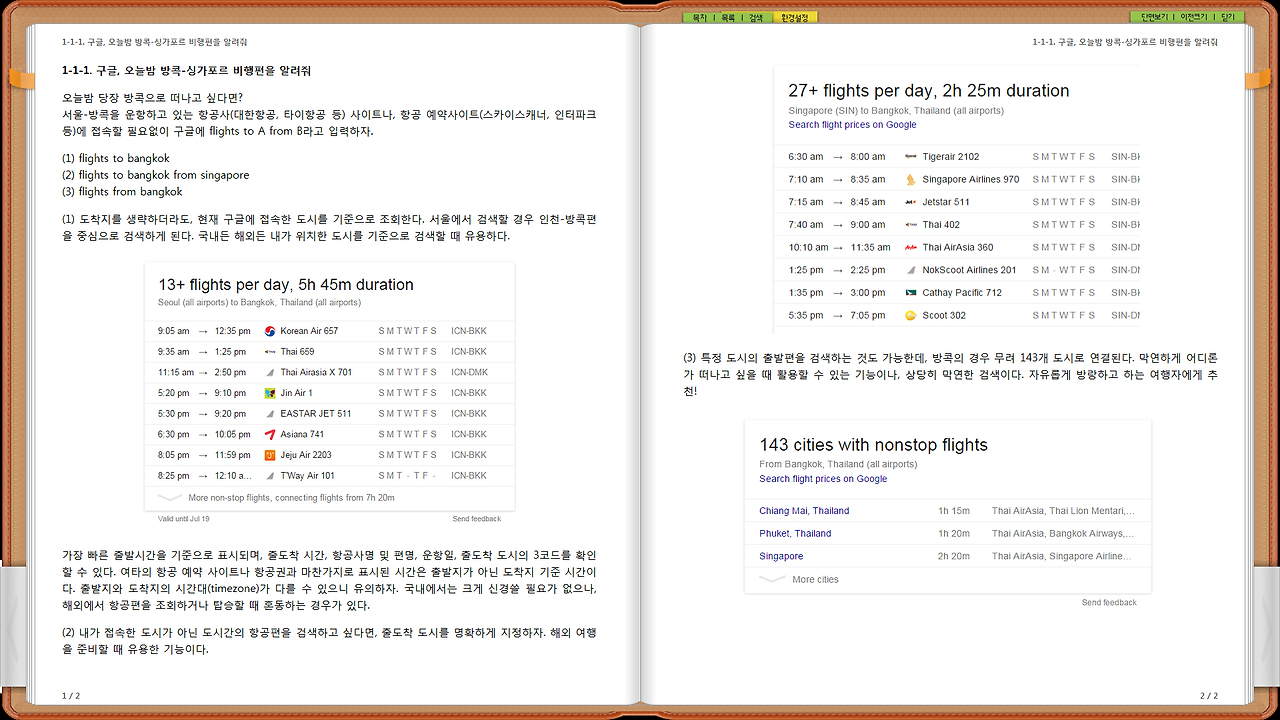The height and width of the screenshot is (720, 1280).
Task: Open the Singapore city link
Action: coord(781,556)
